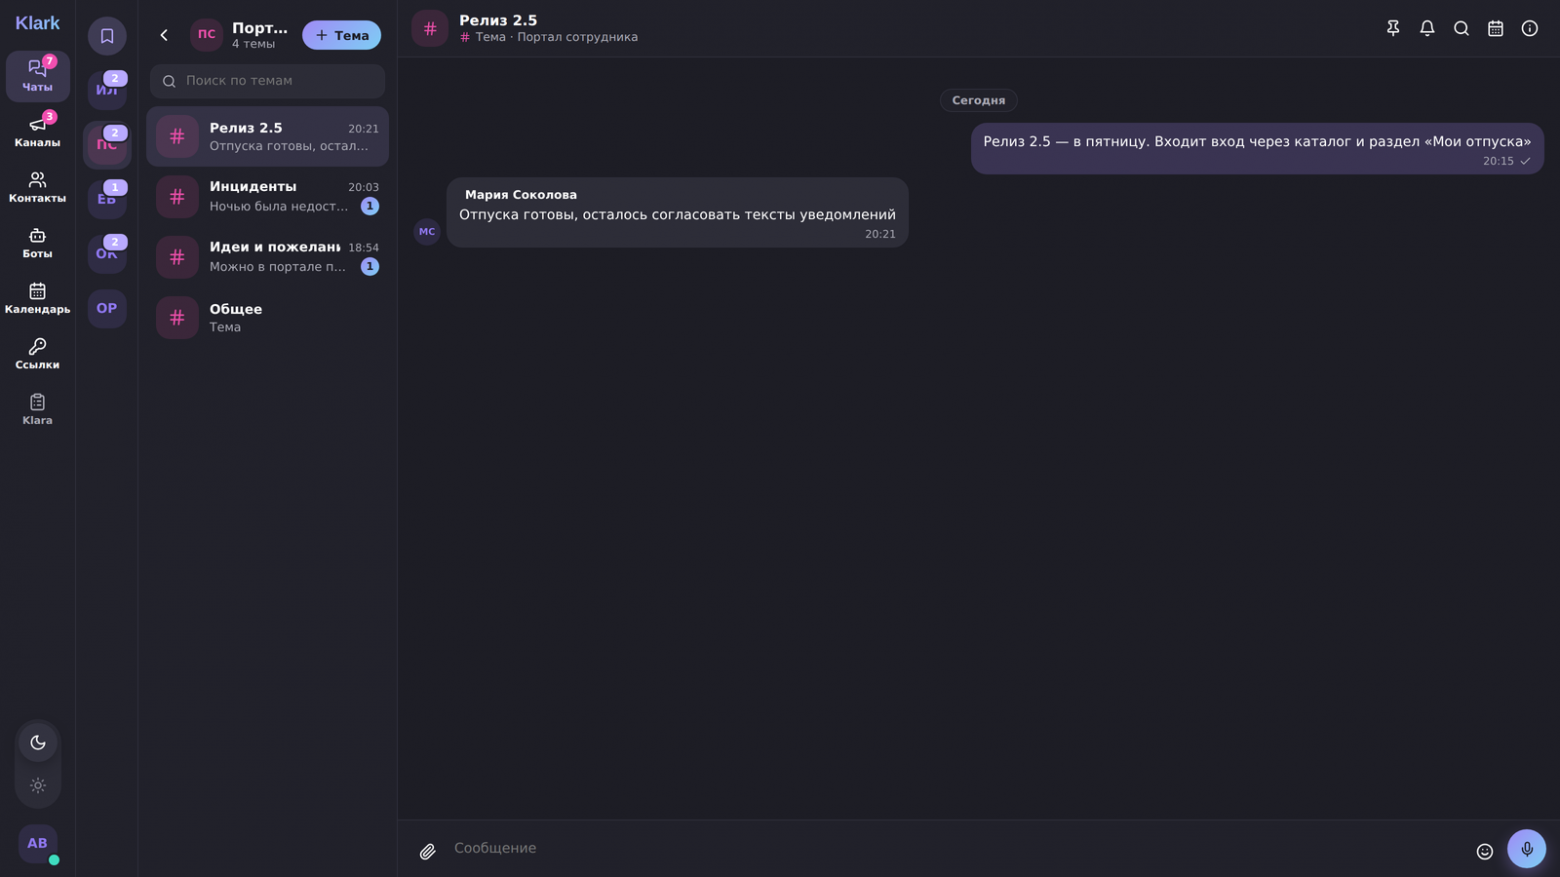The image size is (1560, 877).
Task: Search within the Релиз 2.5 chat
Action: point(1461,28)
